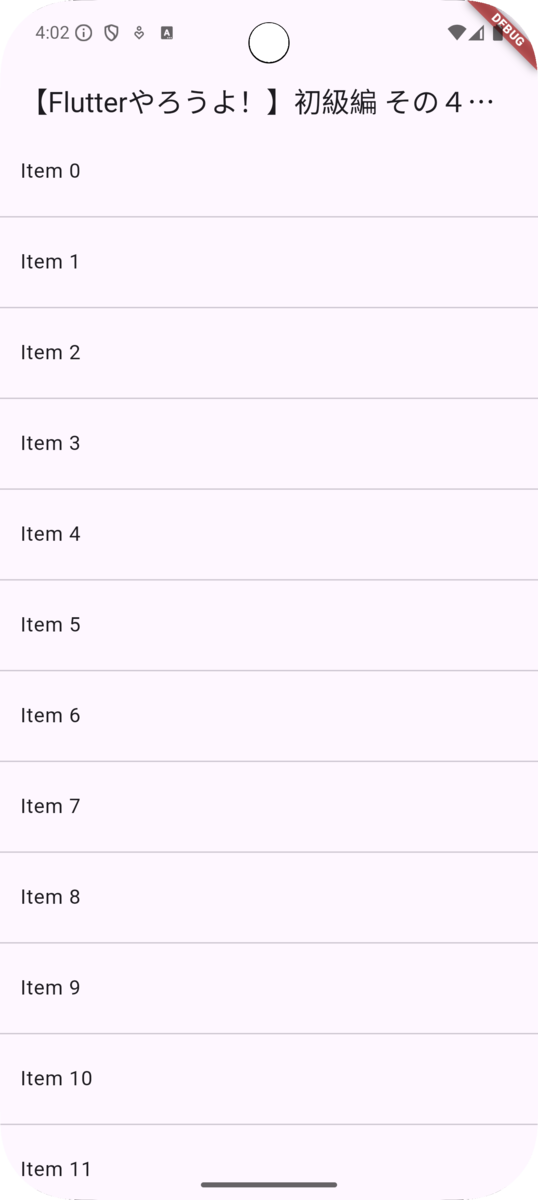
Task: Tap the info icon in status bar
Action: tap(84, 33)
